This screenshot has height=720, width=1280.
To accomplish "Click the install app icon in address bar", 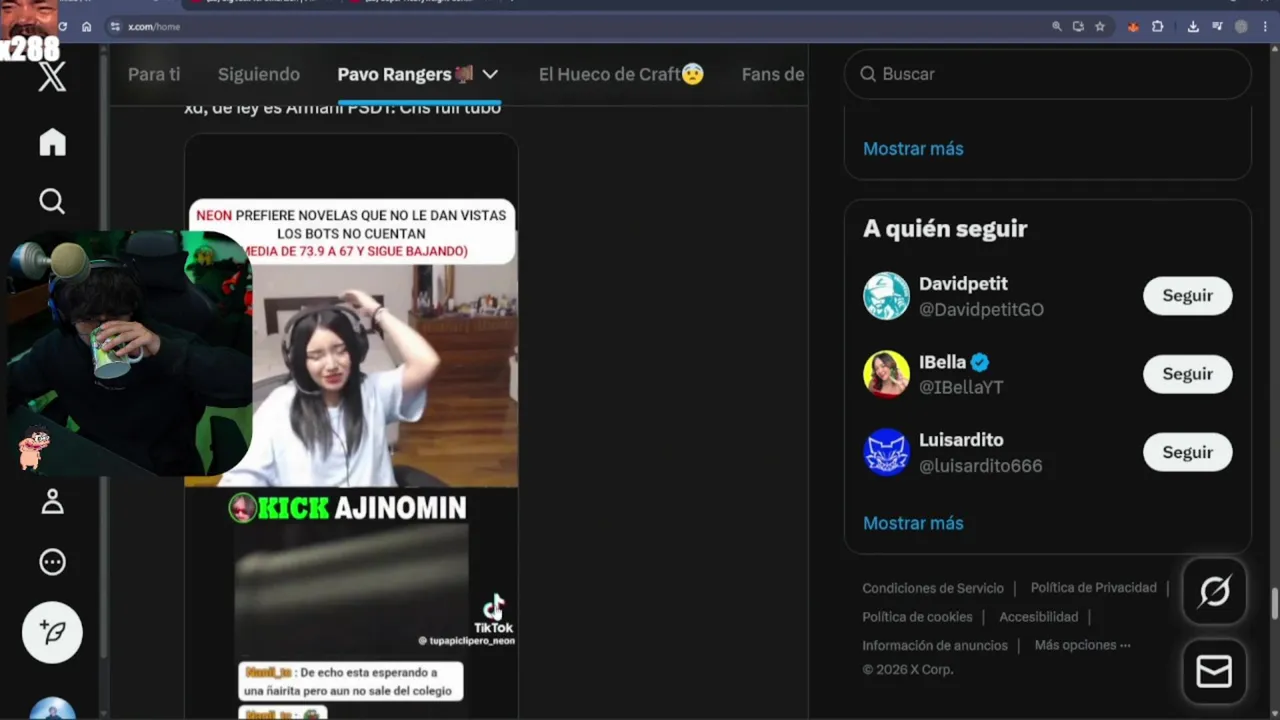I will click(x=1078, y=27).
